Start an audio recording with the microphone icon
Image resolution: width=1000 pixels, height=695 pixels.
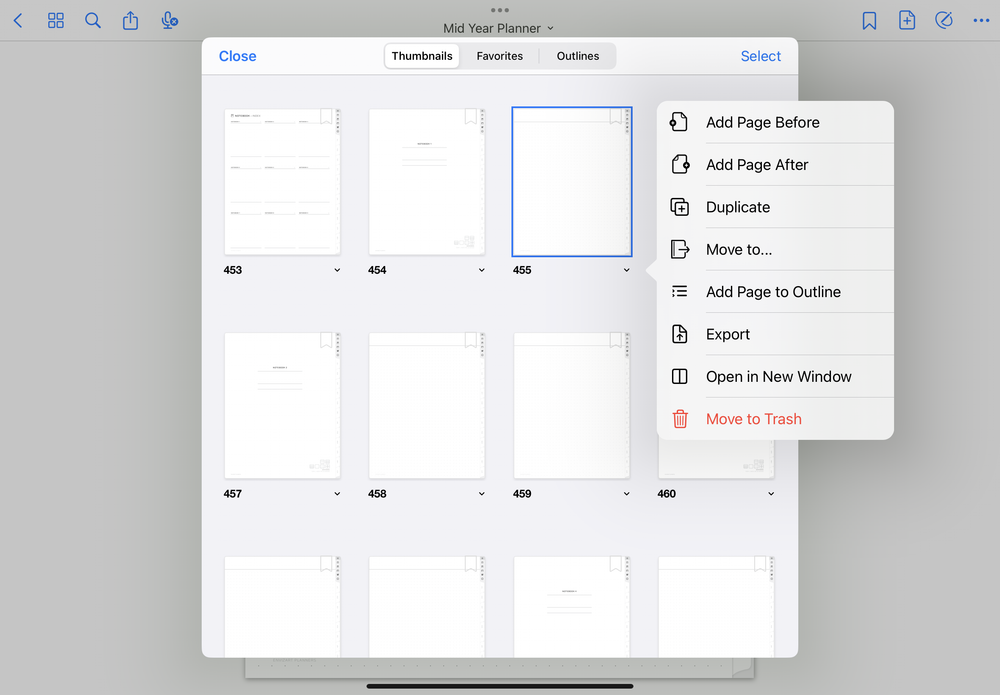(x=169, y=20)
